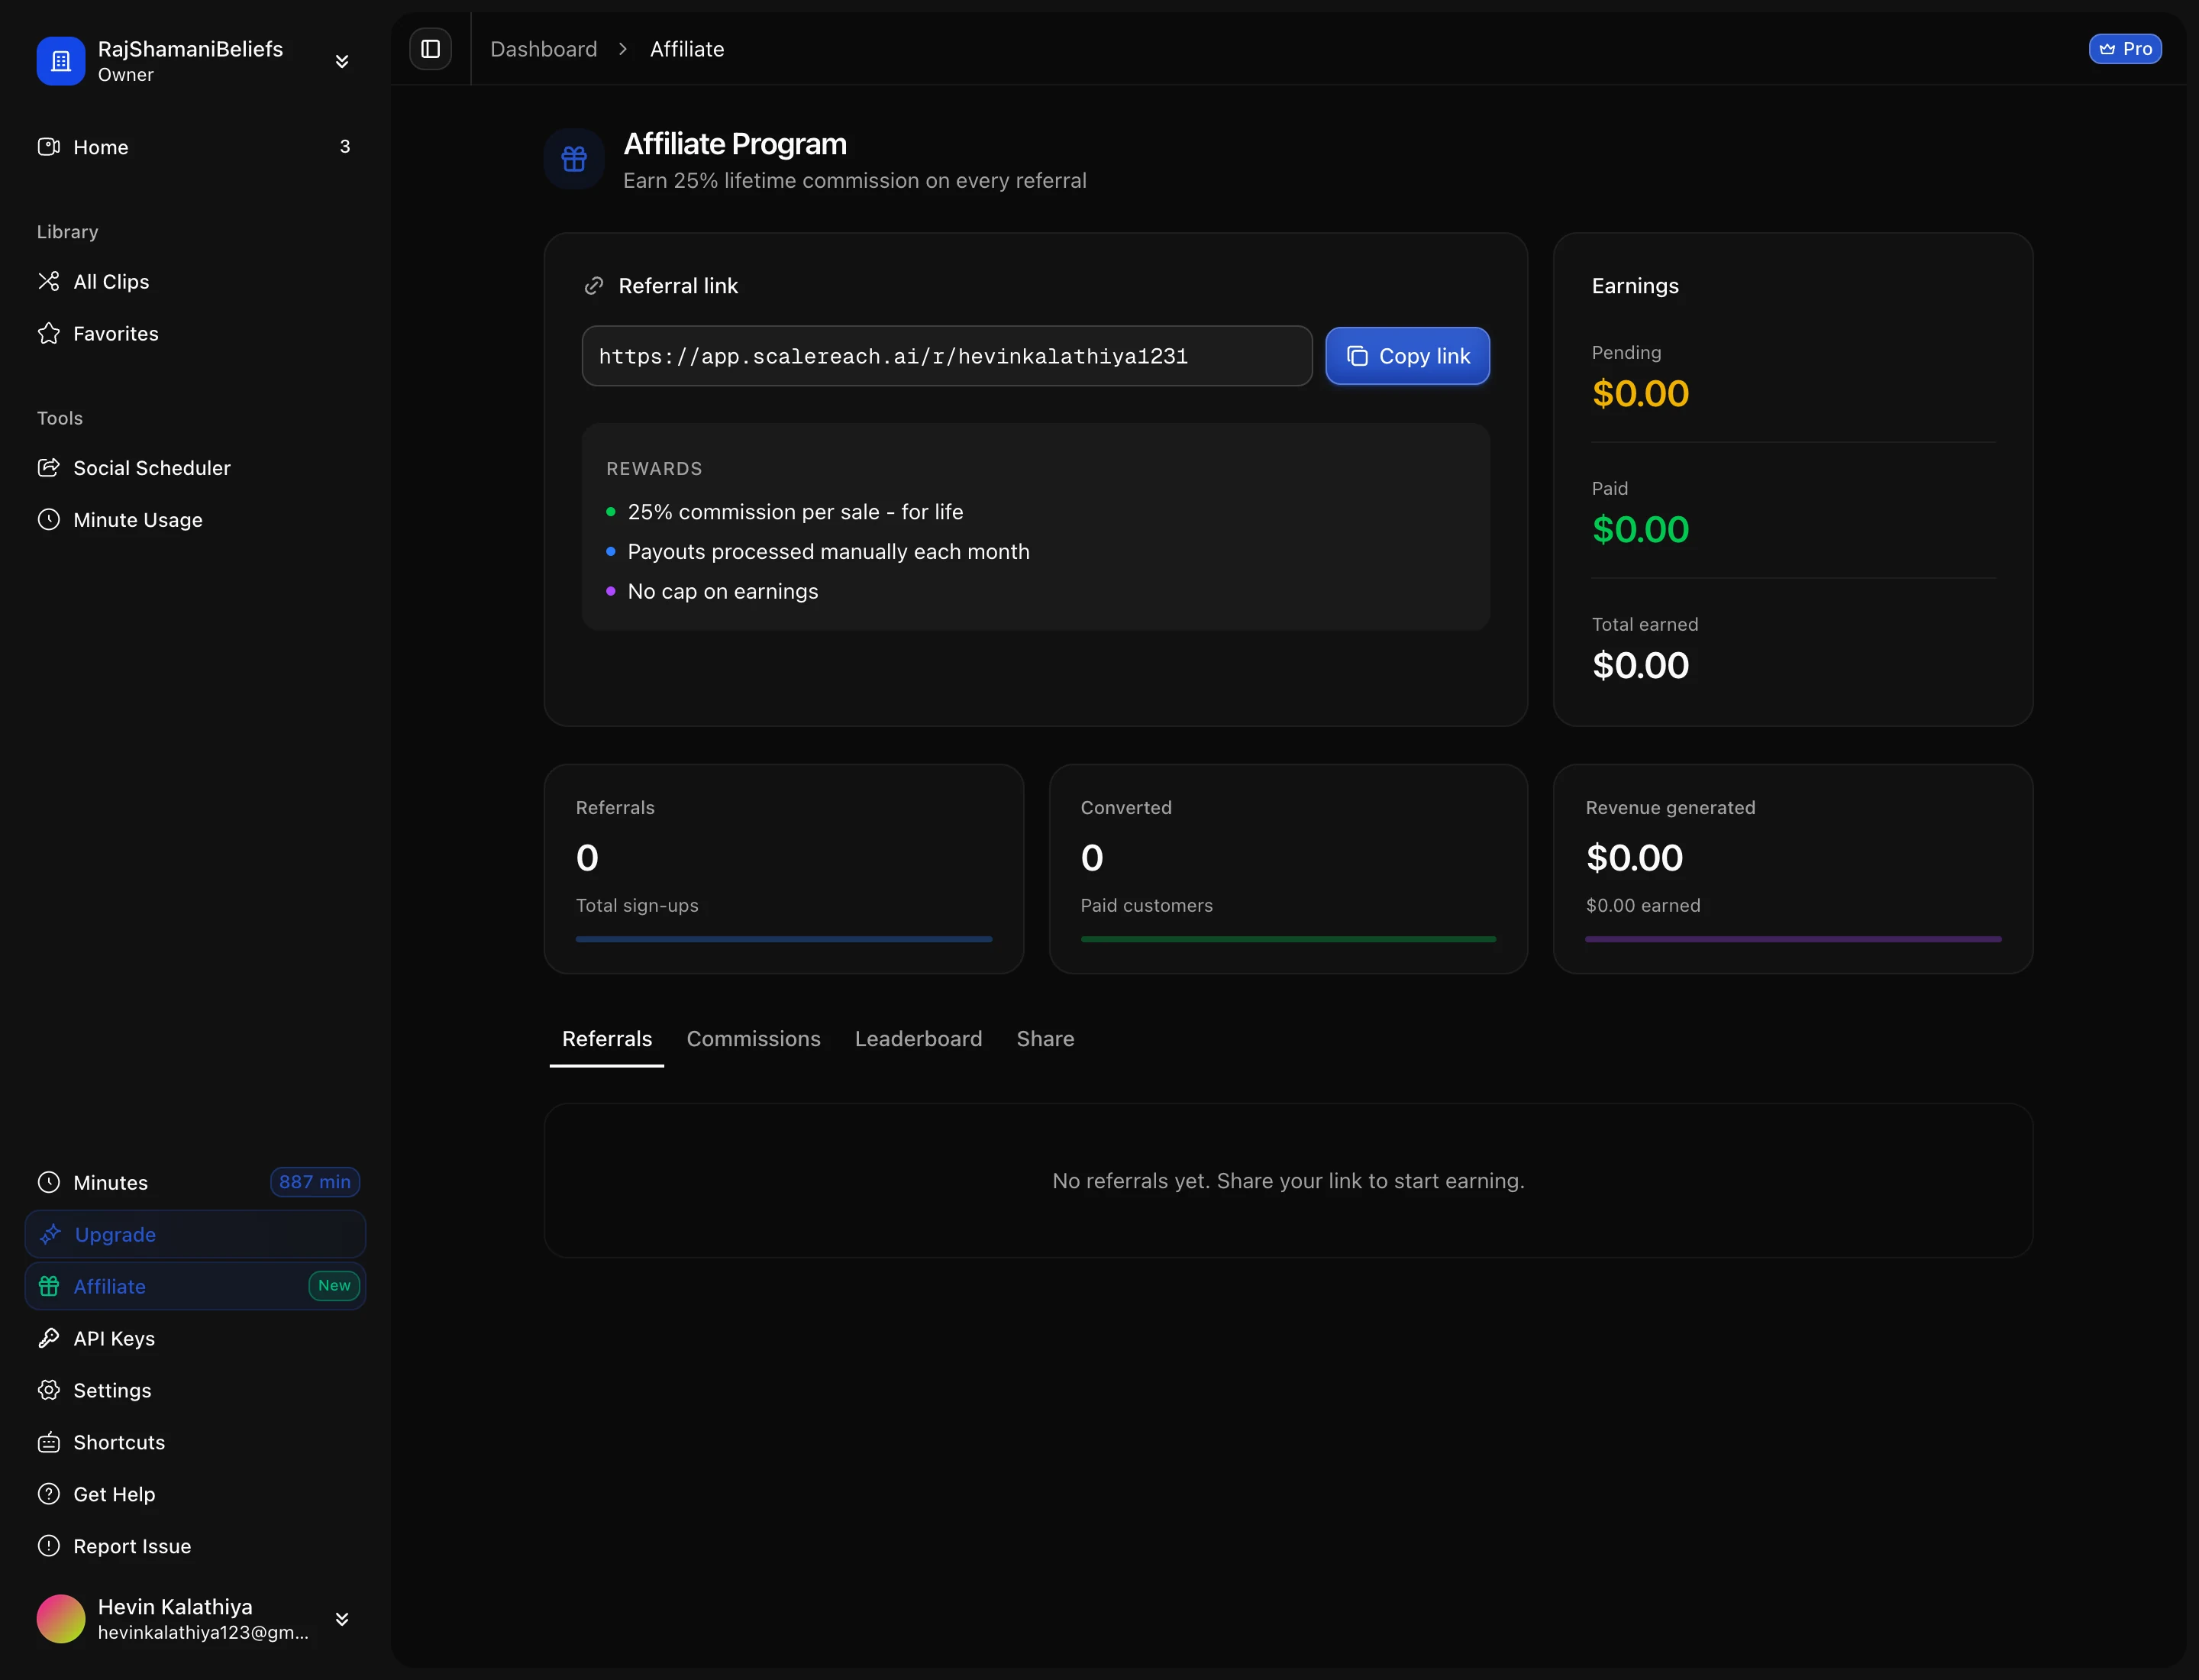Image resolution: width=2199 pixels, height=1680 pixels.
Task: Open the Report Issue link
Action: point(195,1546)
